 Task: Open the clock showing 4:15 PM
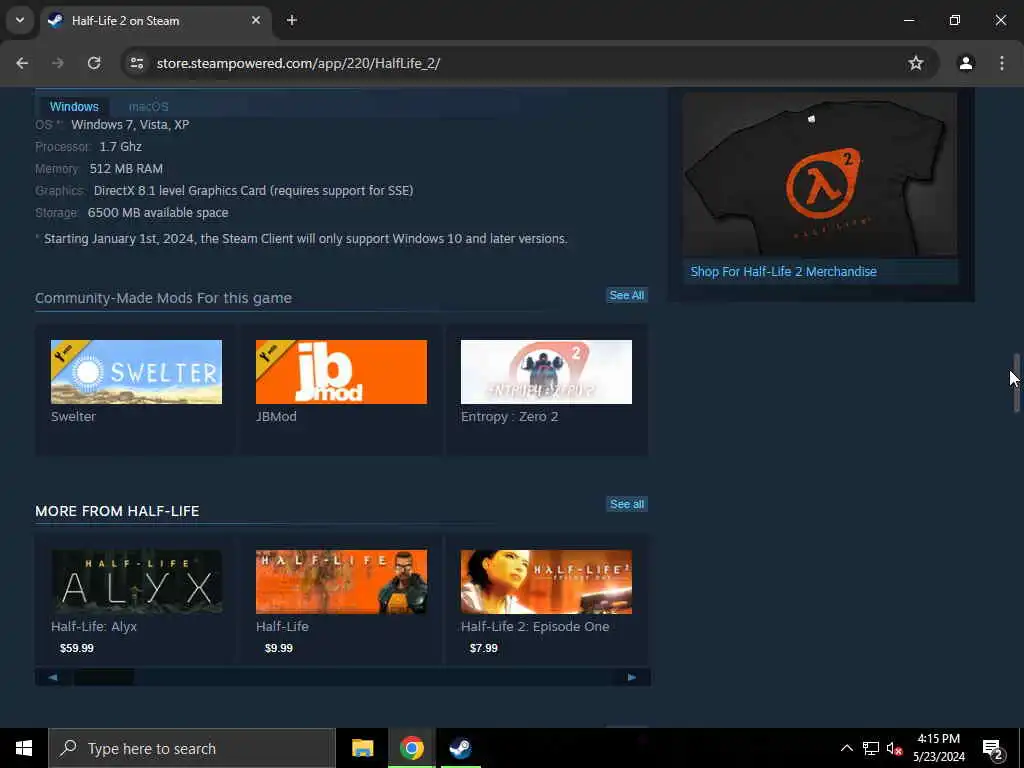click(x=938, y=748)
